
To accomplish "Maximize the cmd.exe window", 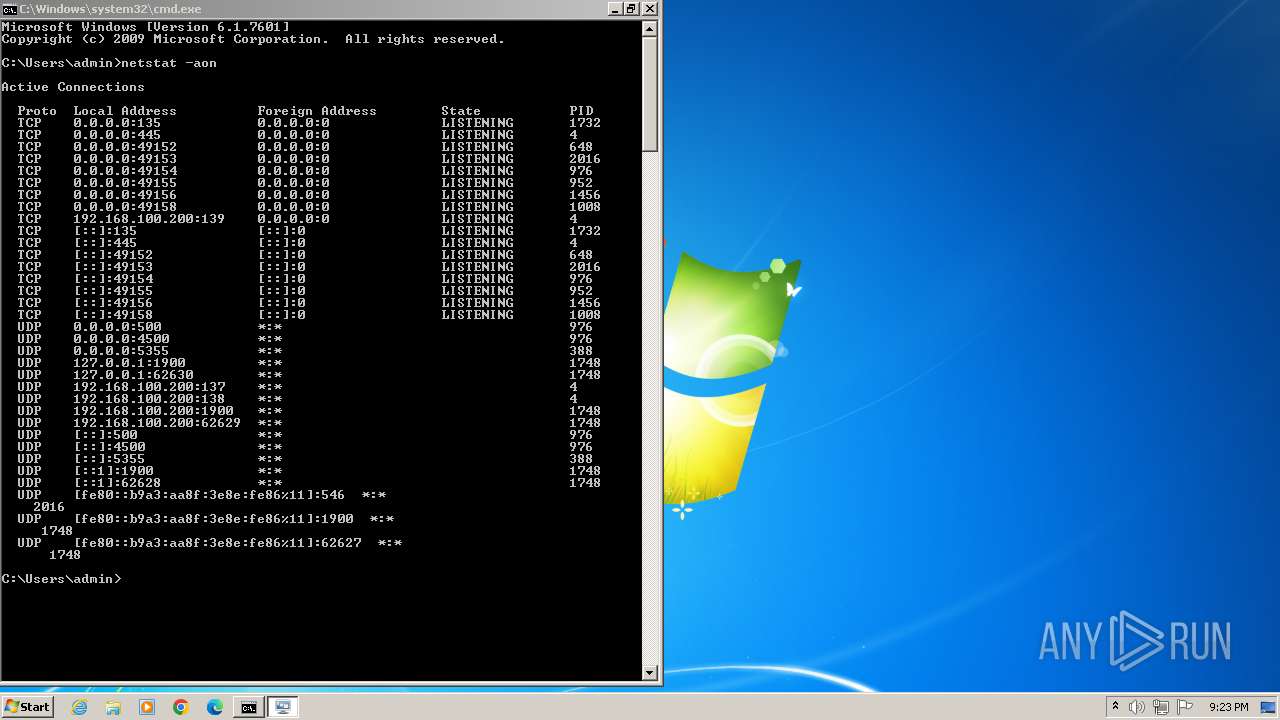I will pos(631,8).
